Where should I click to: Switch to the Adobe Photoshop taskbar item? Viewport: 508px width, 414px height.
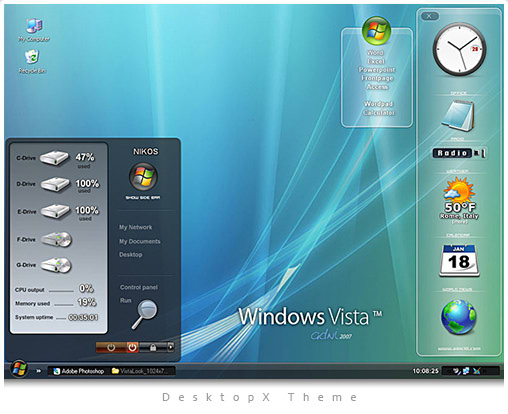click(79, 371)
